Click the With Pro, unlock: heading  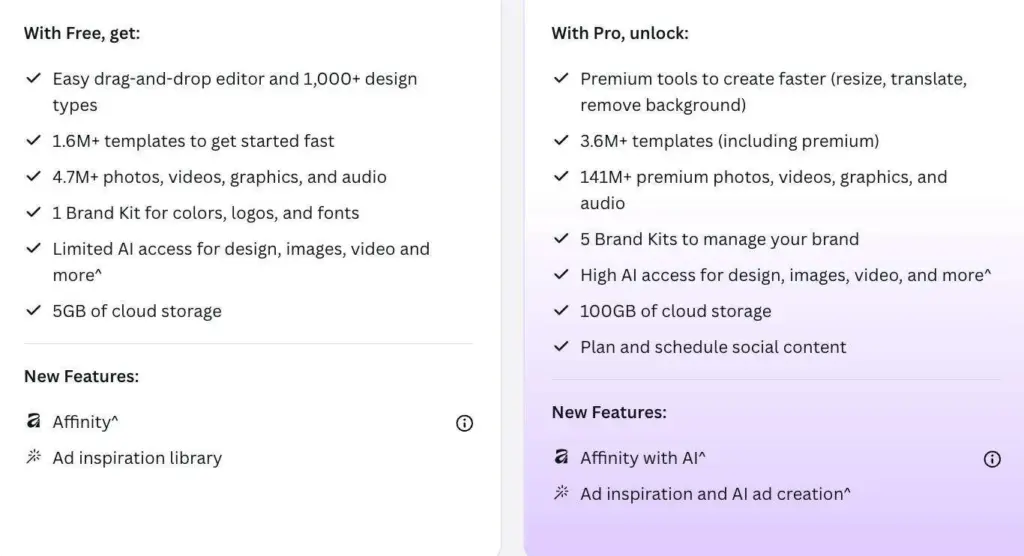coord(620,33)
